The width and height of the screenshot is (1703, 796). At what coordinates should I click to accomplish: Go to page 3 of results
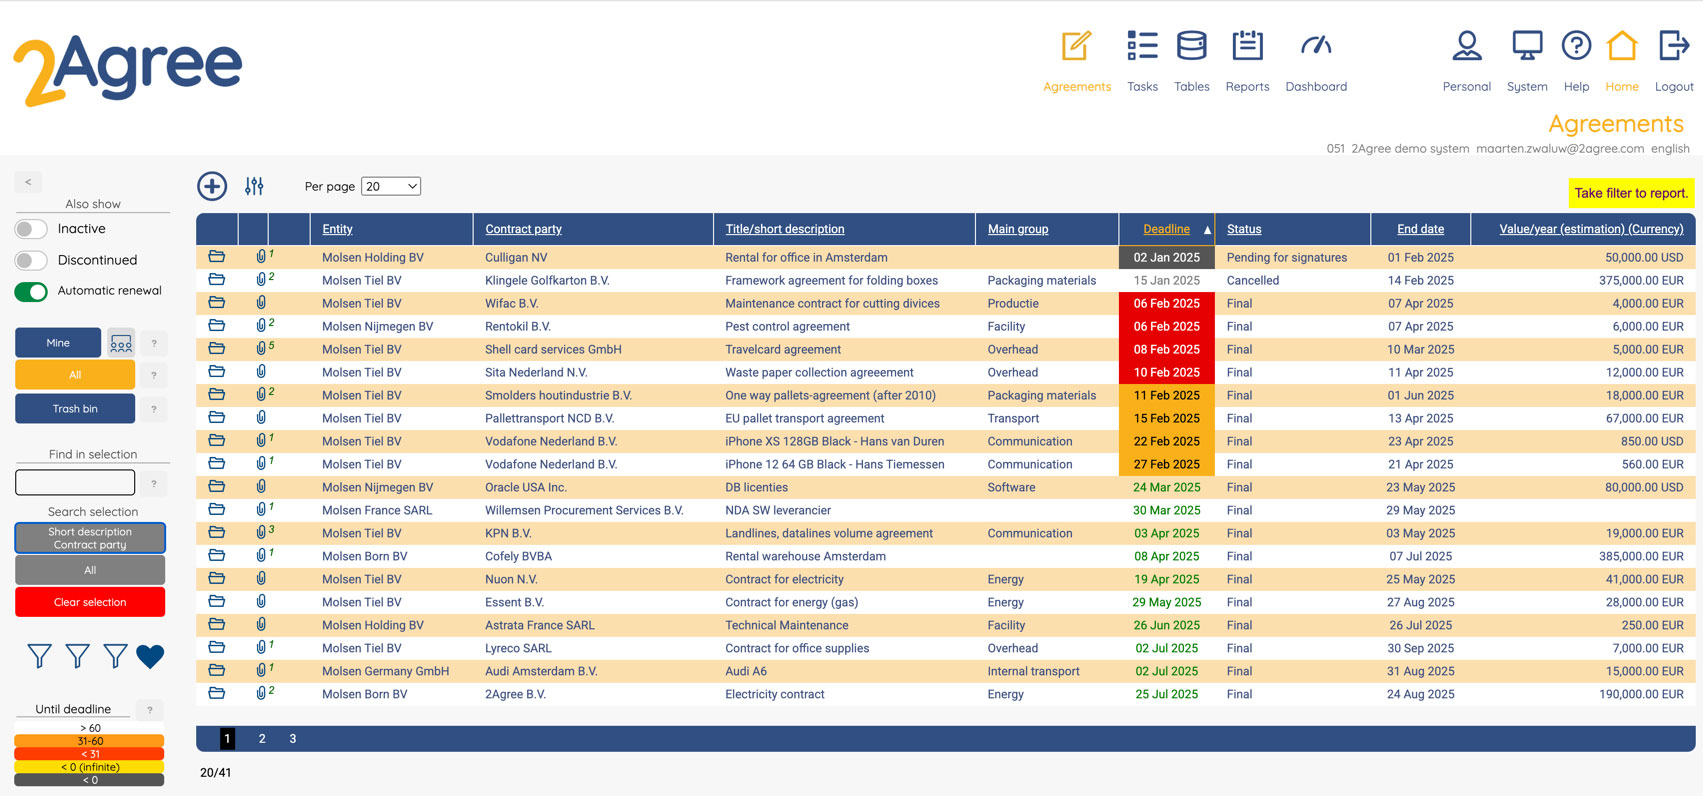pos(293,739)
